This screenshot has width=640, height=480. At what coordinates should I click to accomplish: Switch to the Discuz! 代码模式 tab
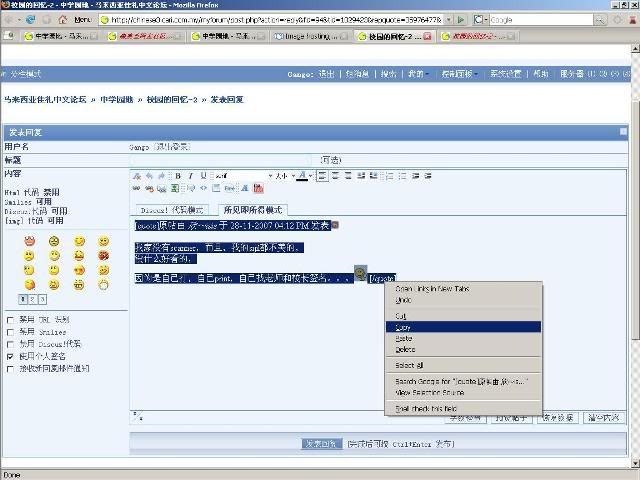[172, 210]
